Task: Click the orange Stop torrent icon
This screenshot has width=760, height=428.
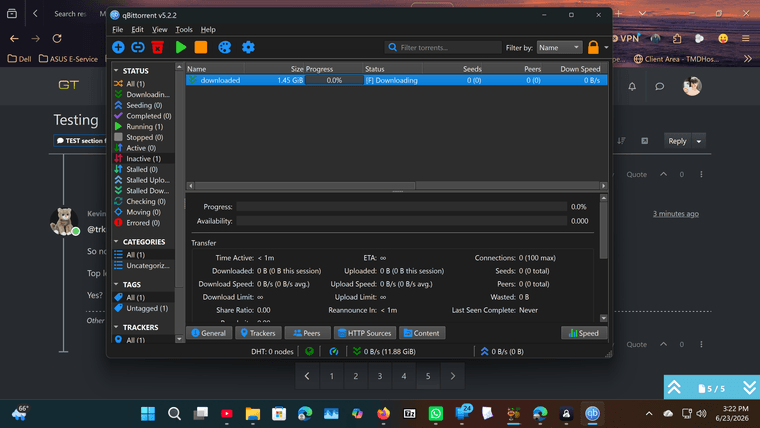Action: (x=201, y=47)
